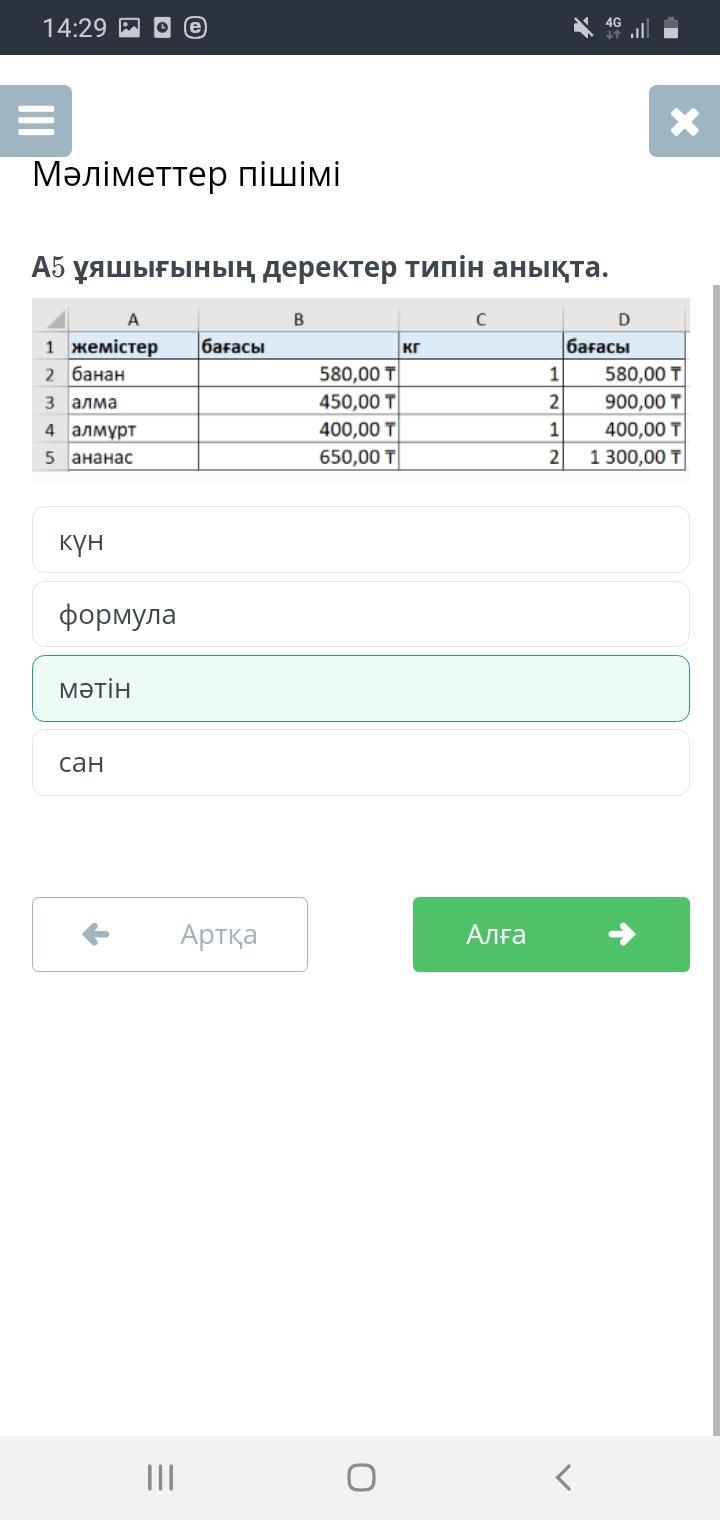Tap the Android recent apps icon
Image resolution: width=720 pixels, height=1520 pixels.
(160, 1477)
